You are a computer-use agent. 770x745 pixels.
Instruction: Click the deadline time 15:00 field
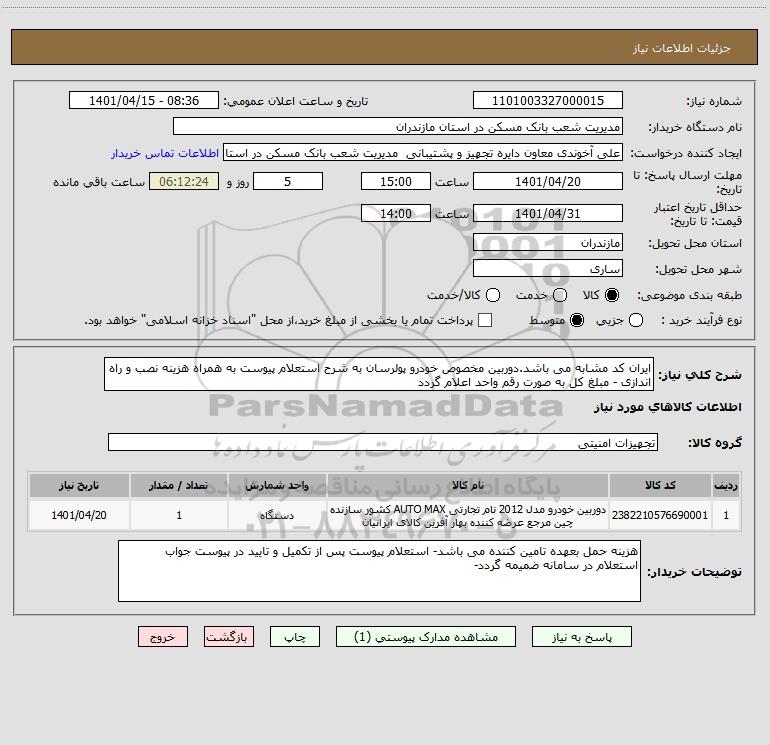coord(396,181)
